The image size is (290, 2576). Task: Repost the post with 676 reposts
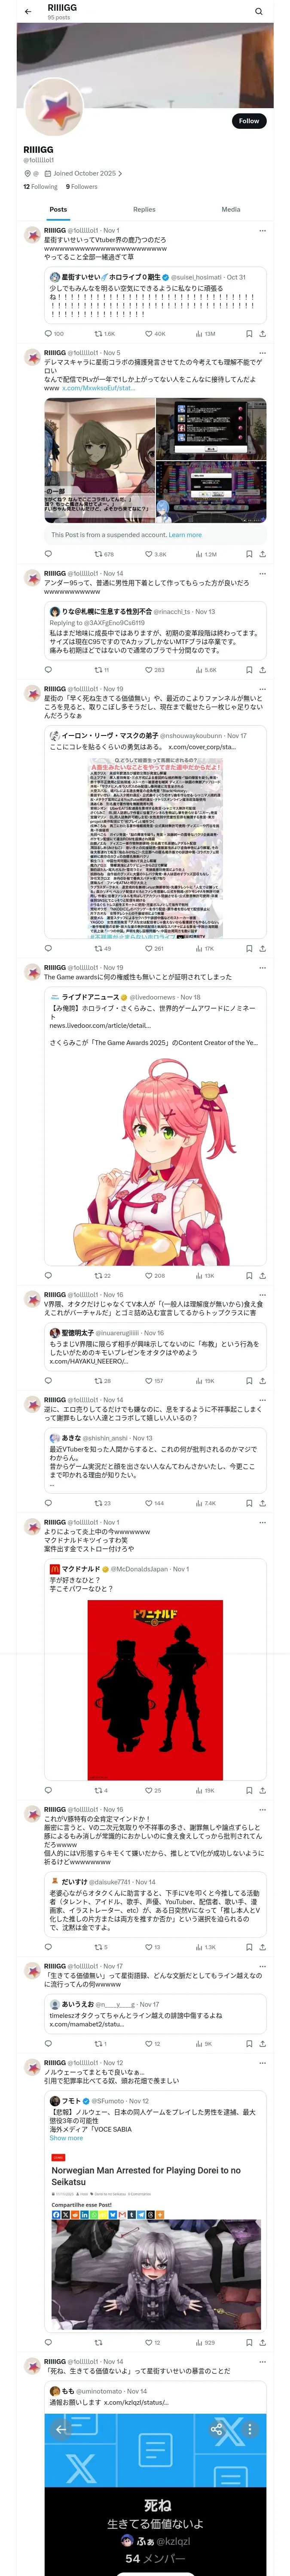pos(104,554)
